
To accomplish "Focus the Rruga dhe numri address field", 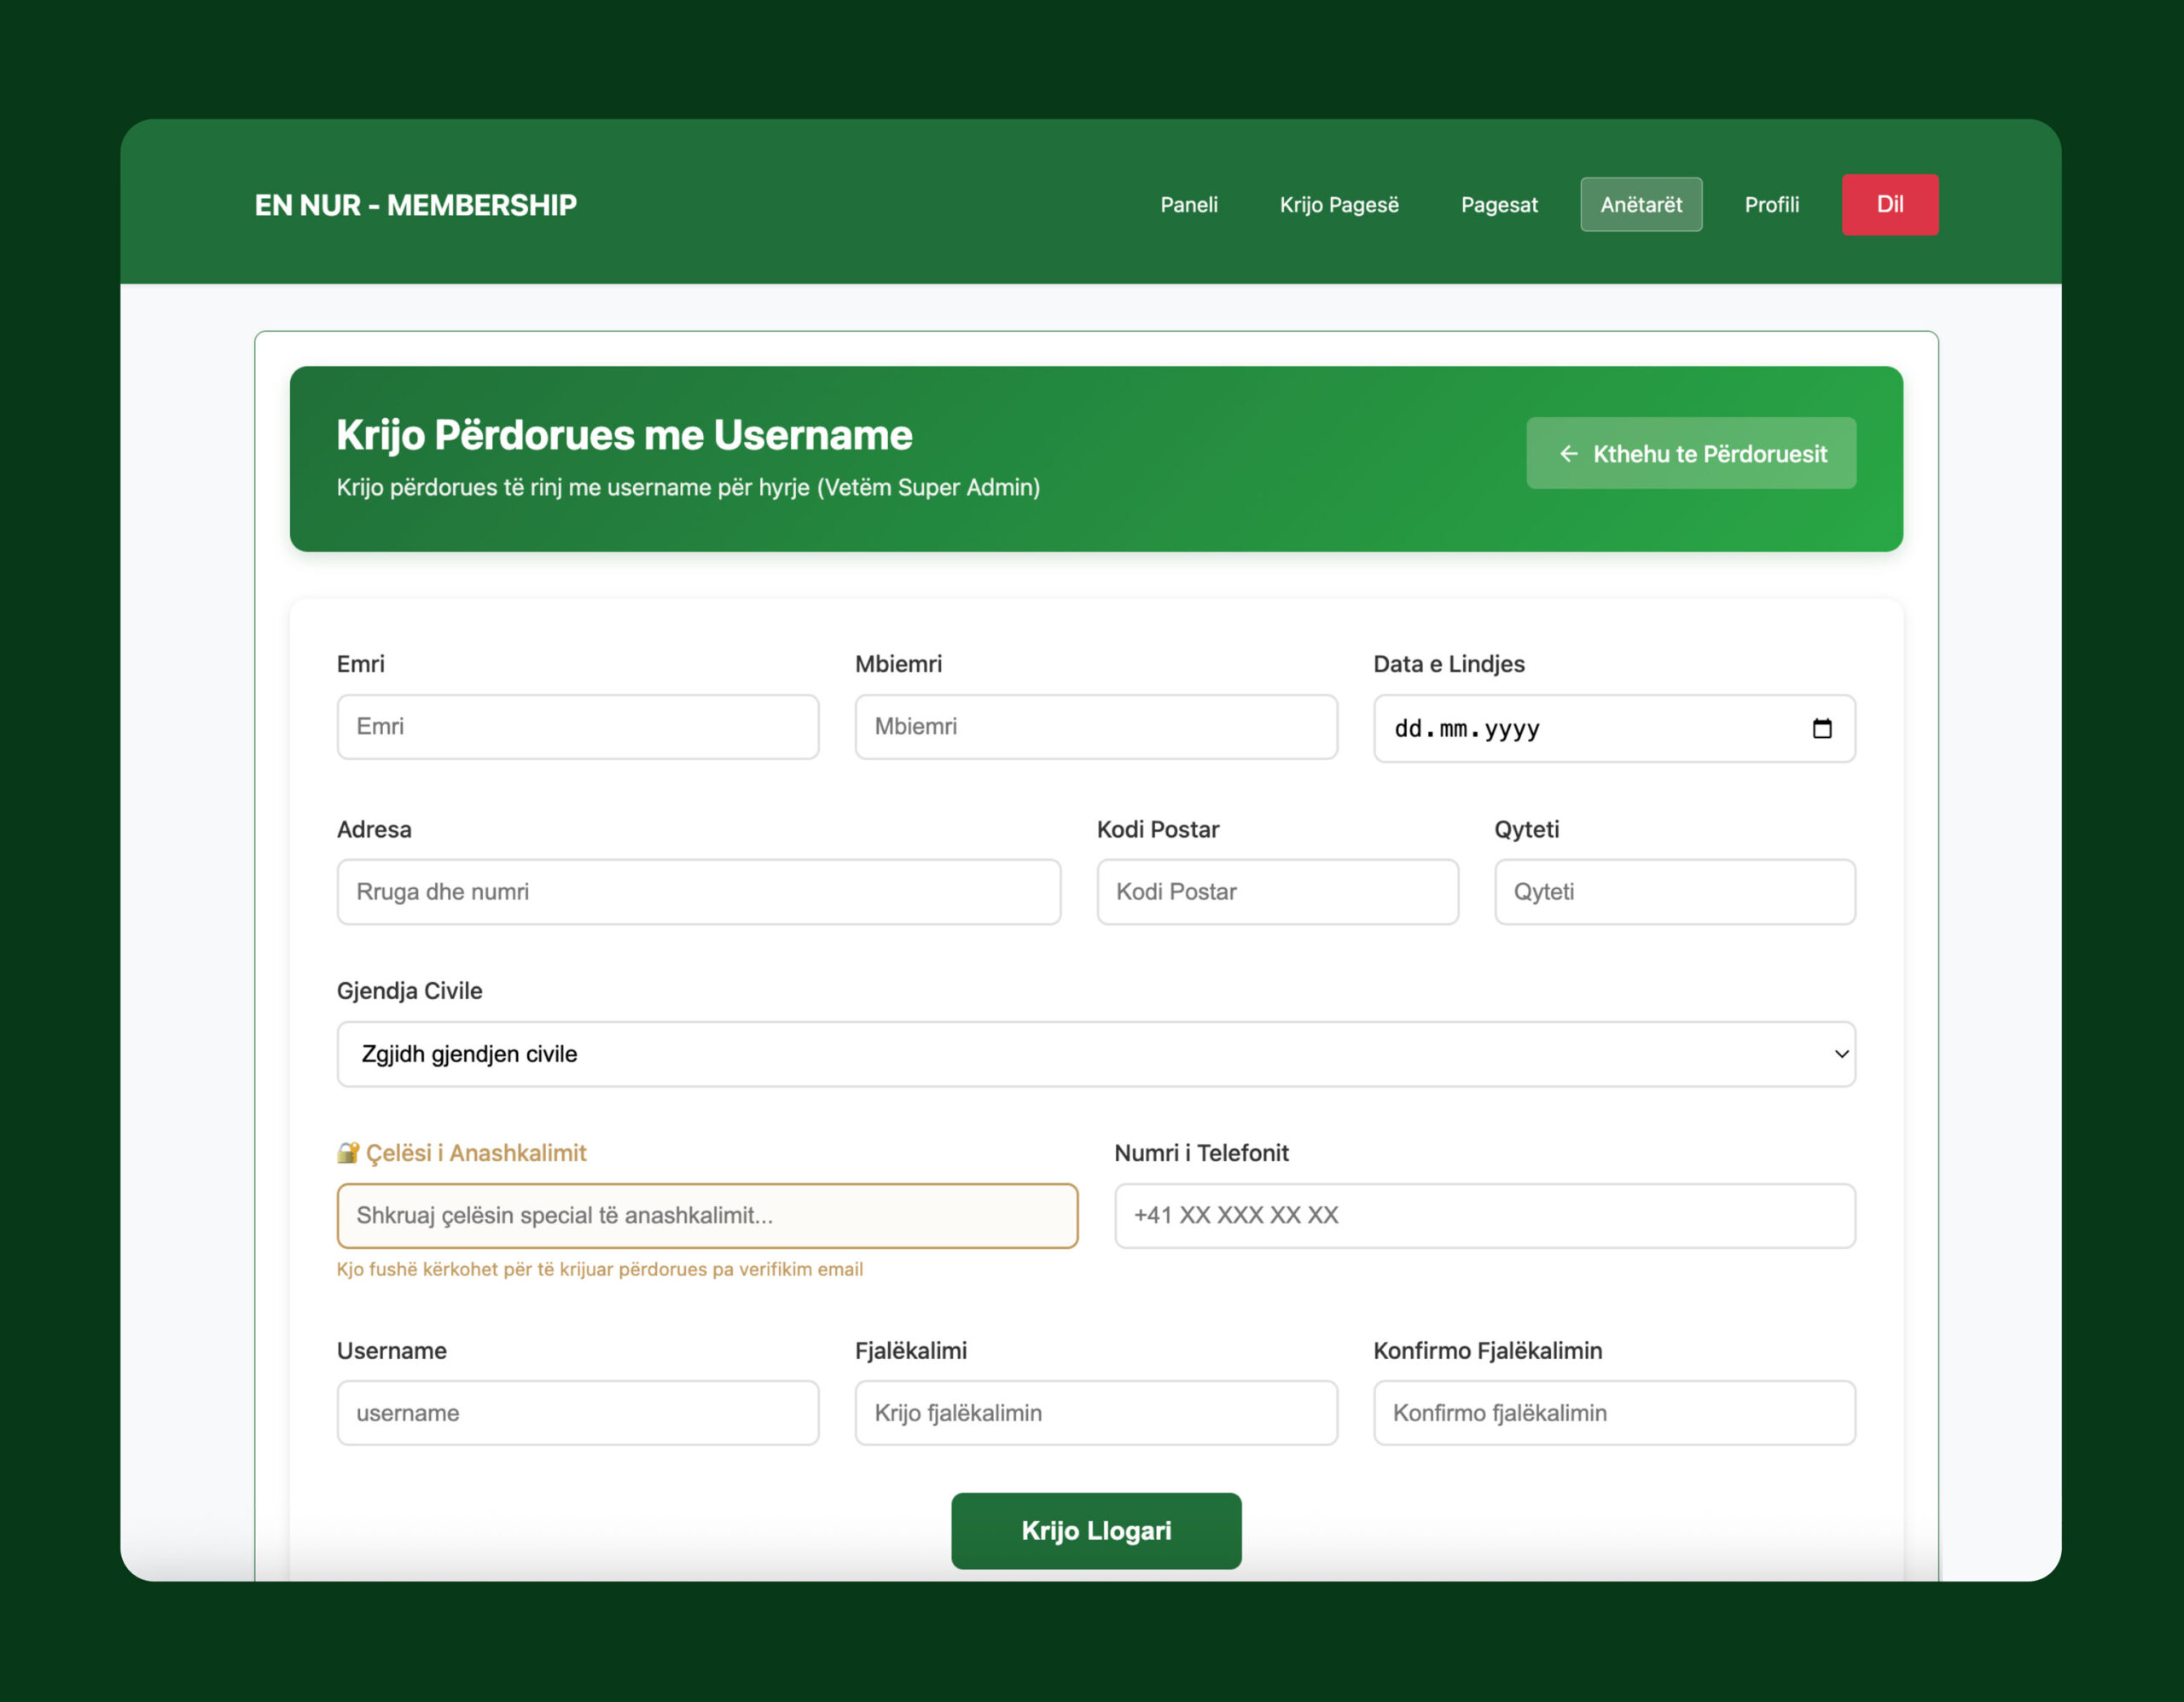I will pyautogui.click(x=698, y=892).
